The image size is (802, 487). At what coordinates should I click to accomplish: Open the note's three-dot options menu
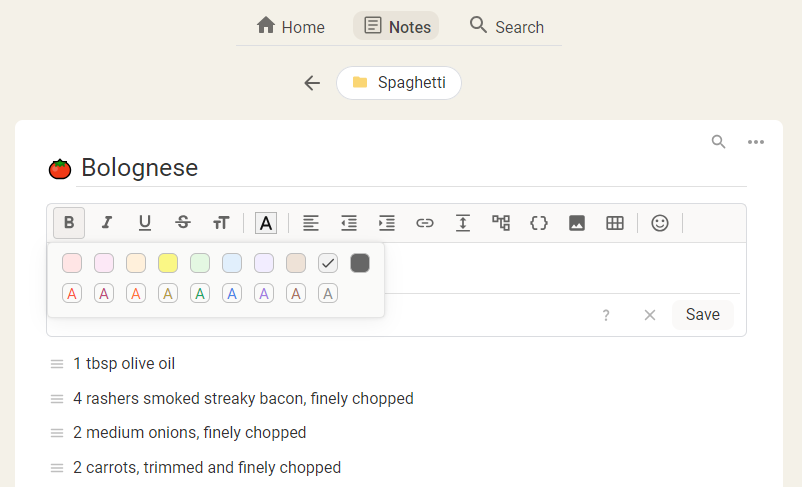756,142
